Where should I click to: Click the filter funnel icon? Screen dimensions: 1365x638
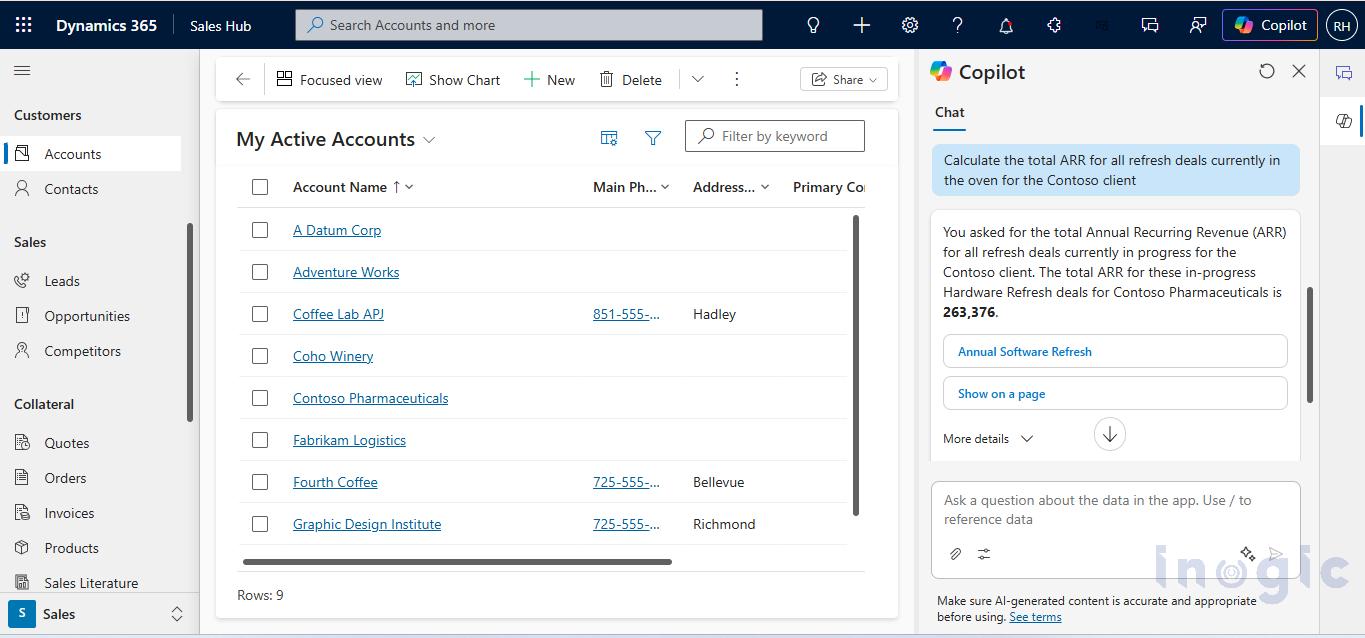coord(653,138)
